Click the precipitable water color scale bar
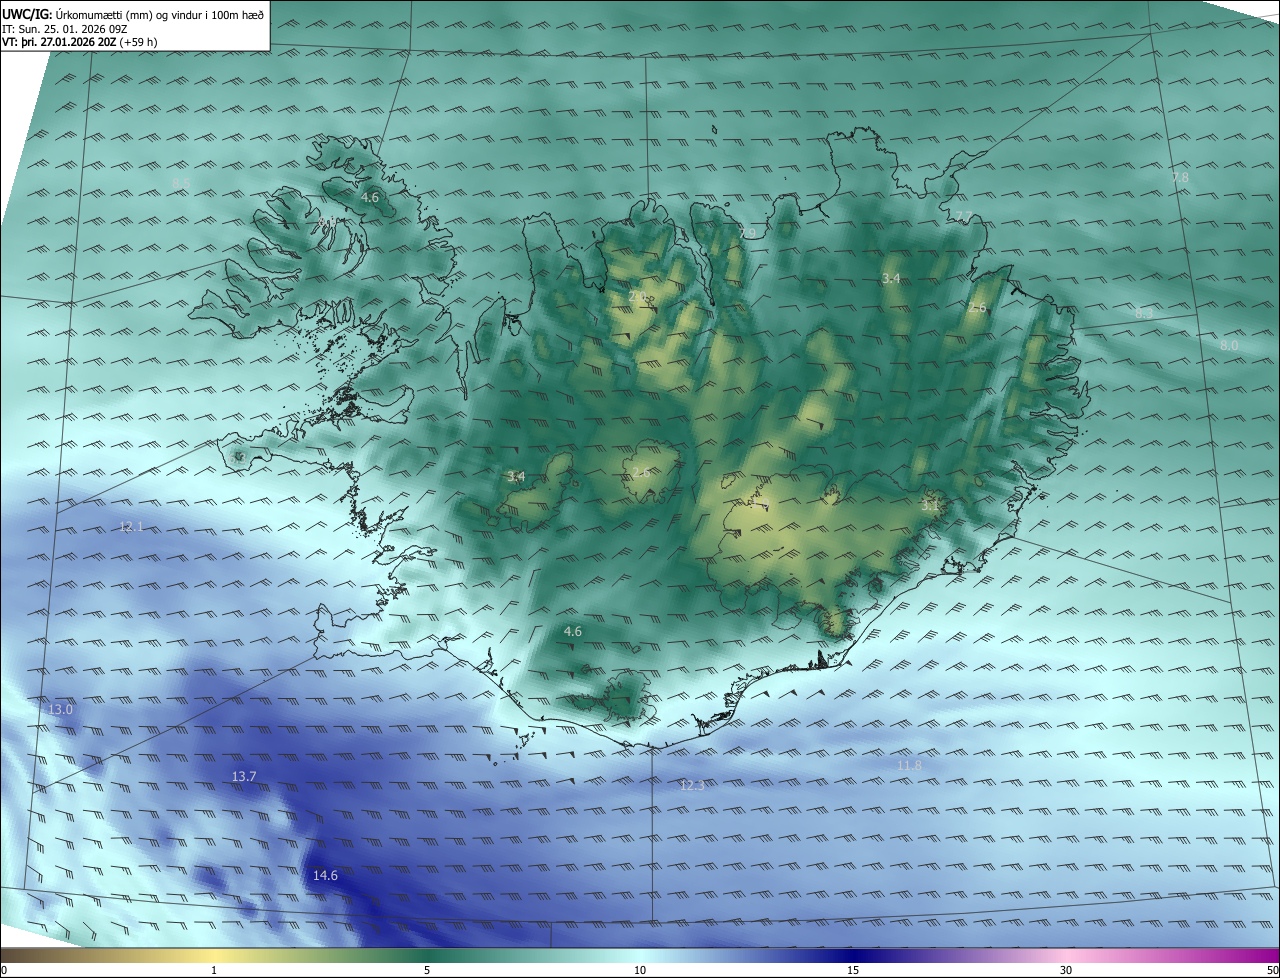The height and width of the screenshot is (978, 1280). coord(640,956)
